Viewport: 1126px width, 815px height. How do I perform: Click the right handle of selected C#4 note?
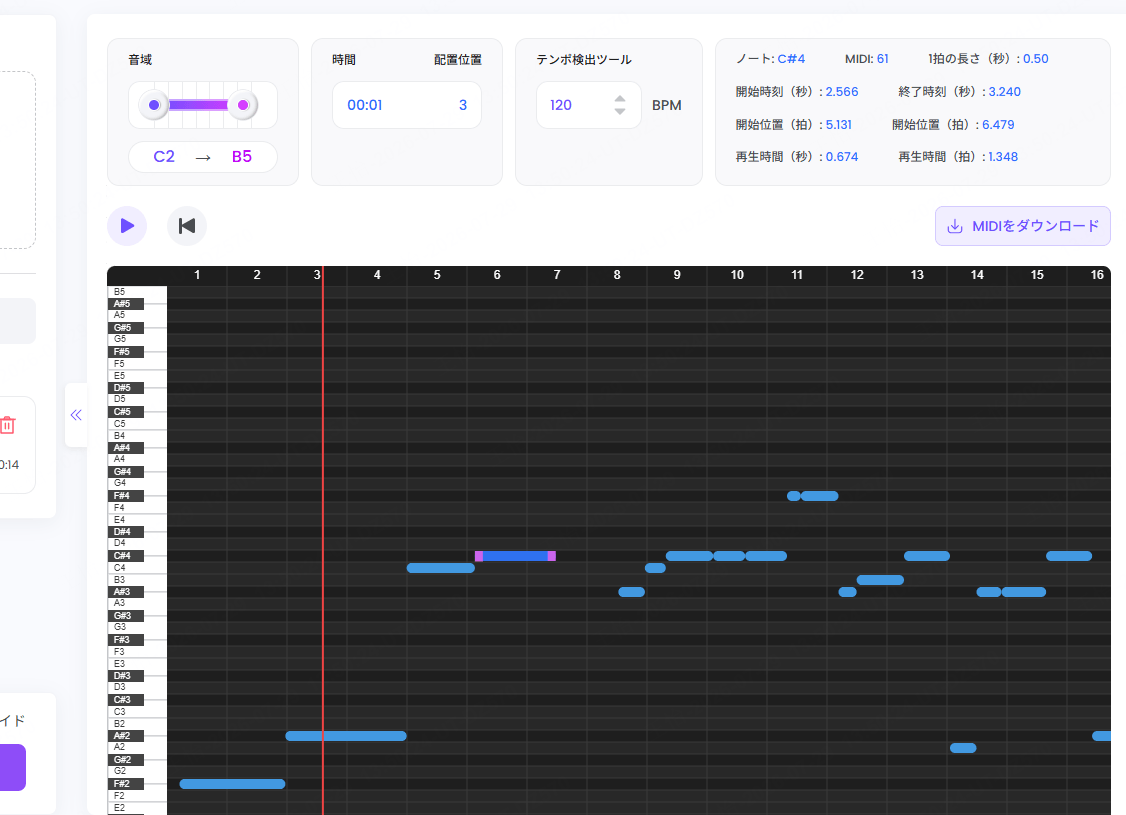552,556
